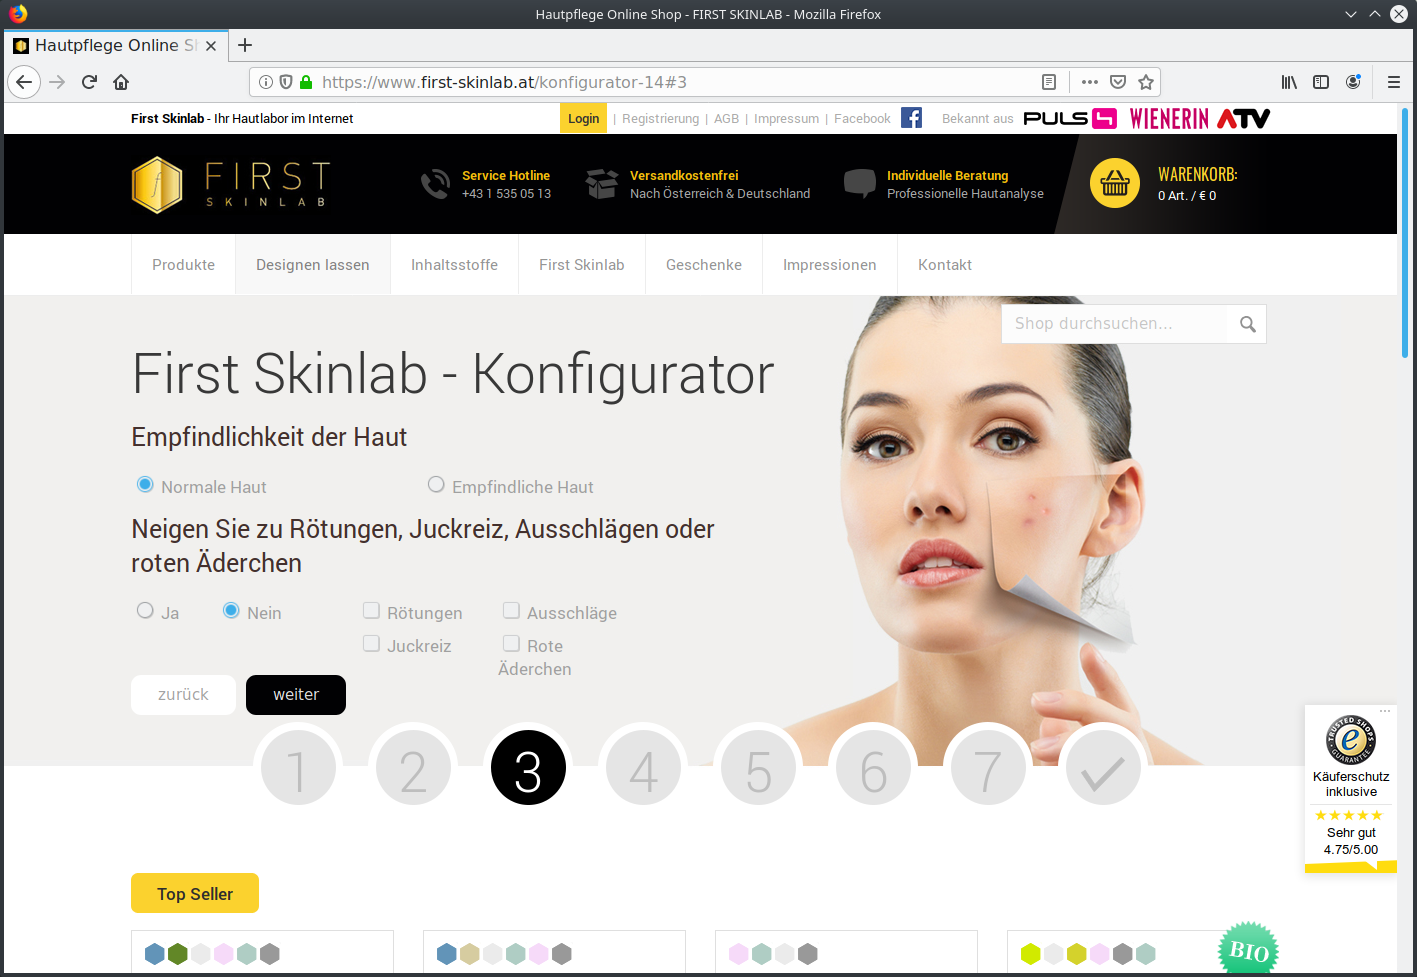This screenshot has height=977, width=1417.
Task: Jump to configurator step 7
Action: [988, 768]
